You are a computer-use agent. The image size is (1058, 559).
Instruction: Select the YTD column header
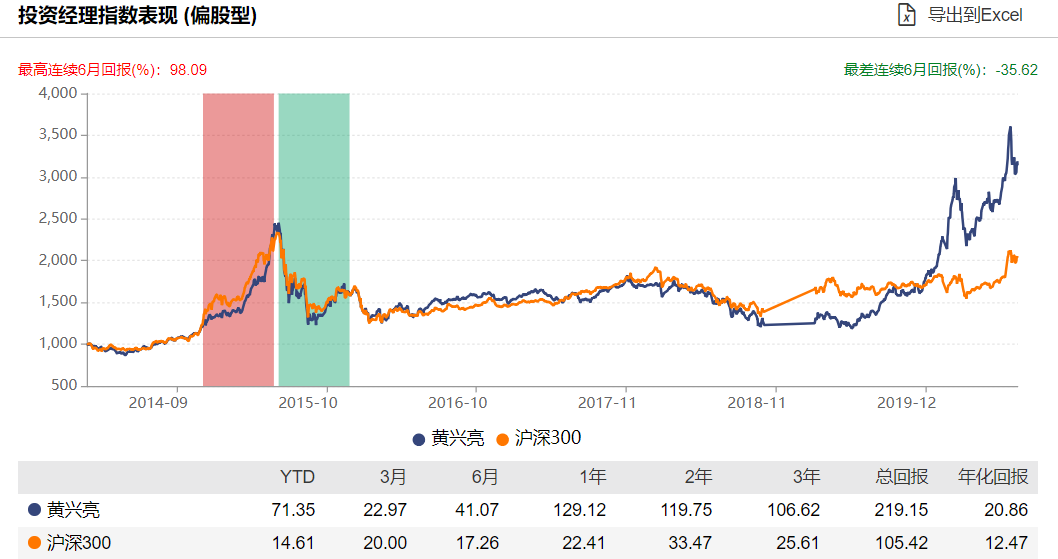[296, 477]
